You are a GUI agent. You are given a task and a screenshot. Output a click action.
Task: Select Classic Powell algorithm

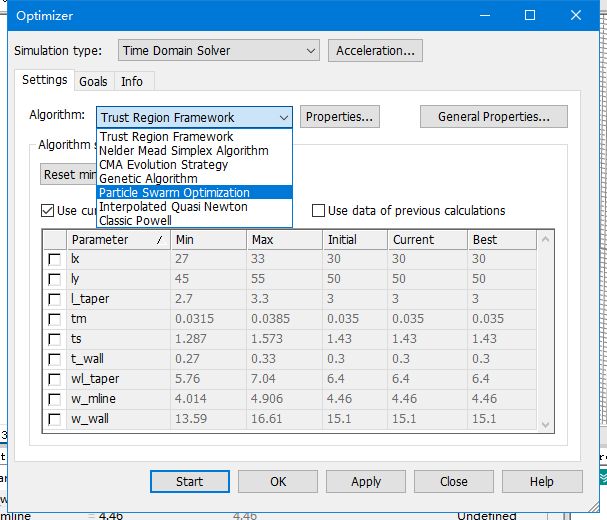point(194,220)
